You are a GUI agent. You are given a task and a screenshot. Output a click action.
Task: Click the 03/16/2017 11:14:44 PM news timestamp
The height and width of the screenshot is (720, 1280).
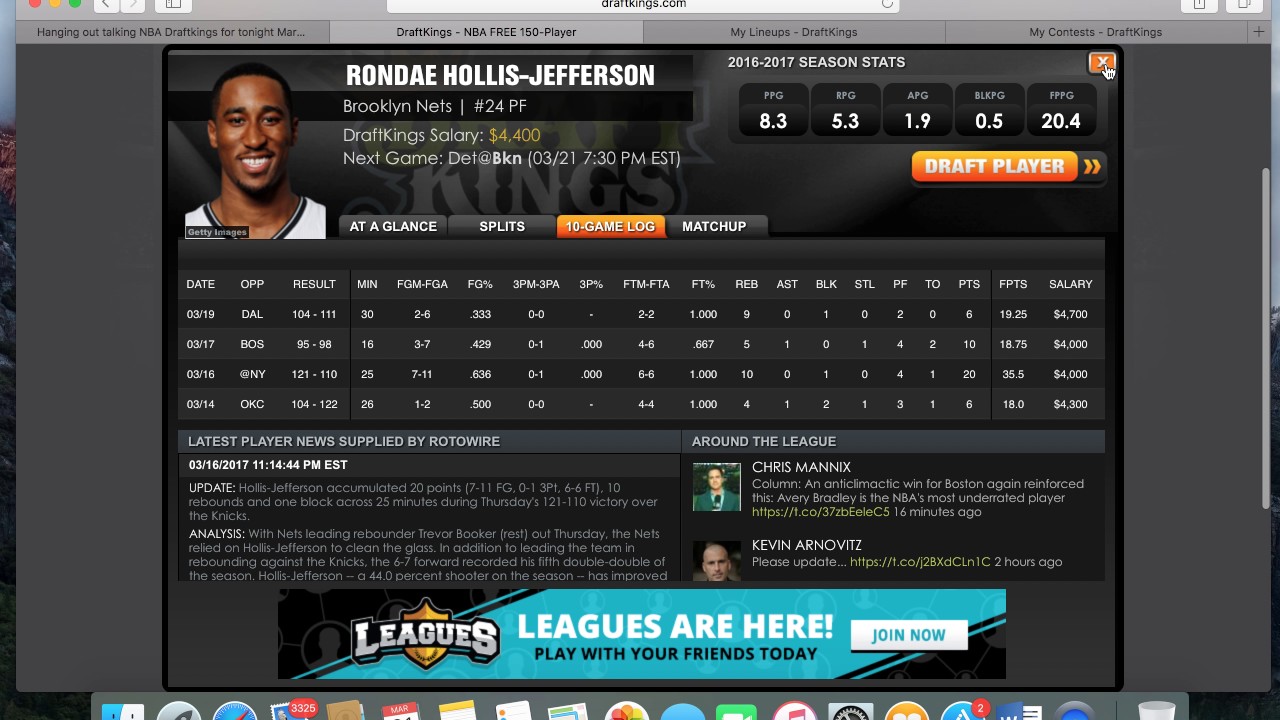268,465
